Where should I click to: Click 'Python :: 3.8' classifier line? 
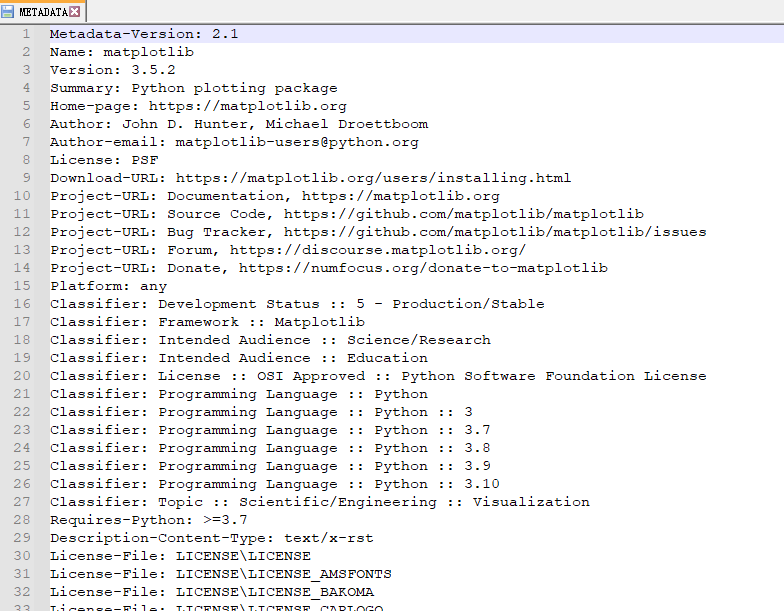point(270,448)
